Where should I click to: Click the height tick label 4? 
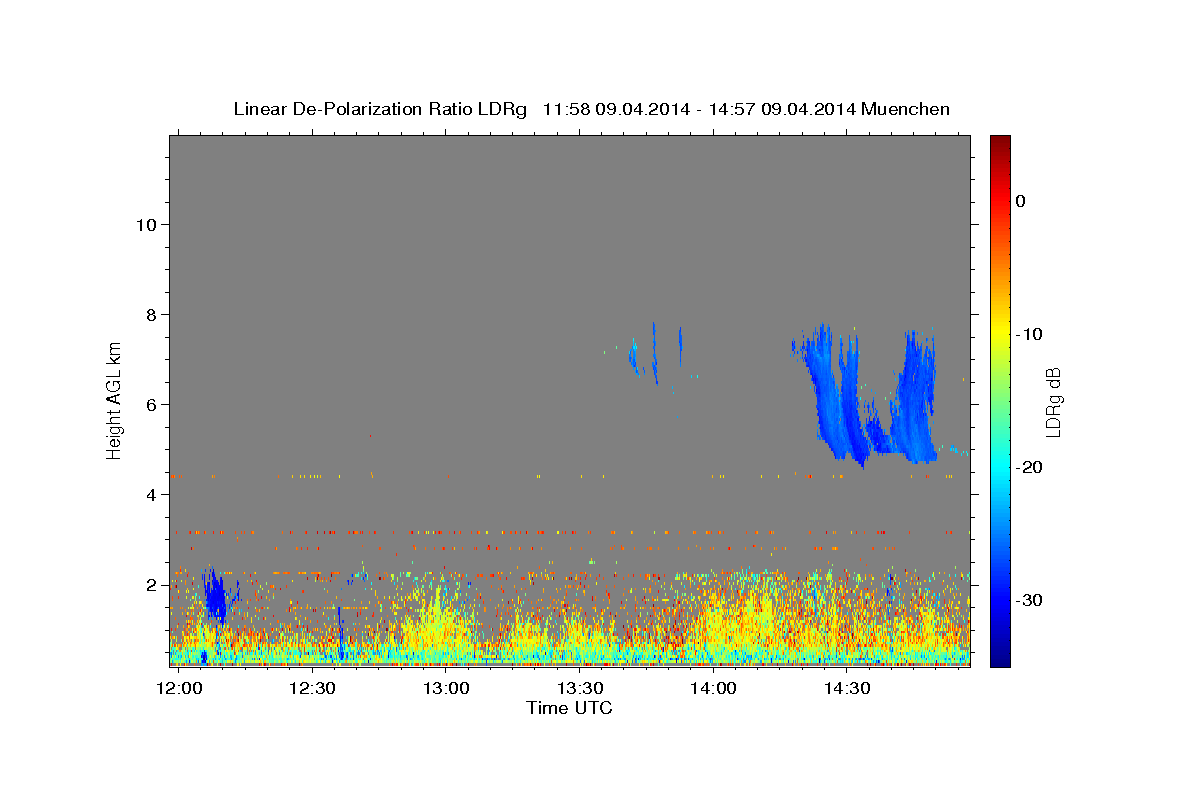click(x=152, y=494)
